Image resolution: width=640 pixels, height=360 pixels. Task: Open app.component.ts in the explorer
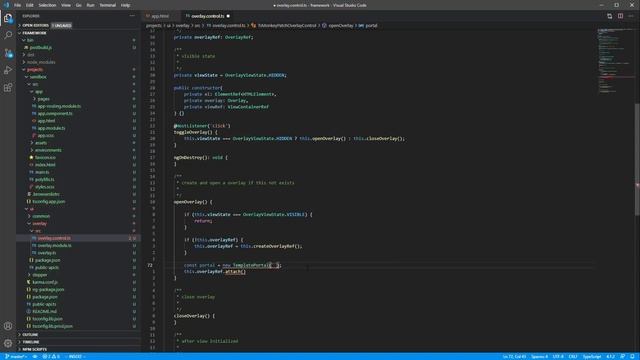(55, 113)
